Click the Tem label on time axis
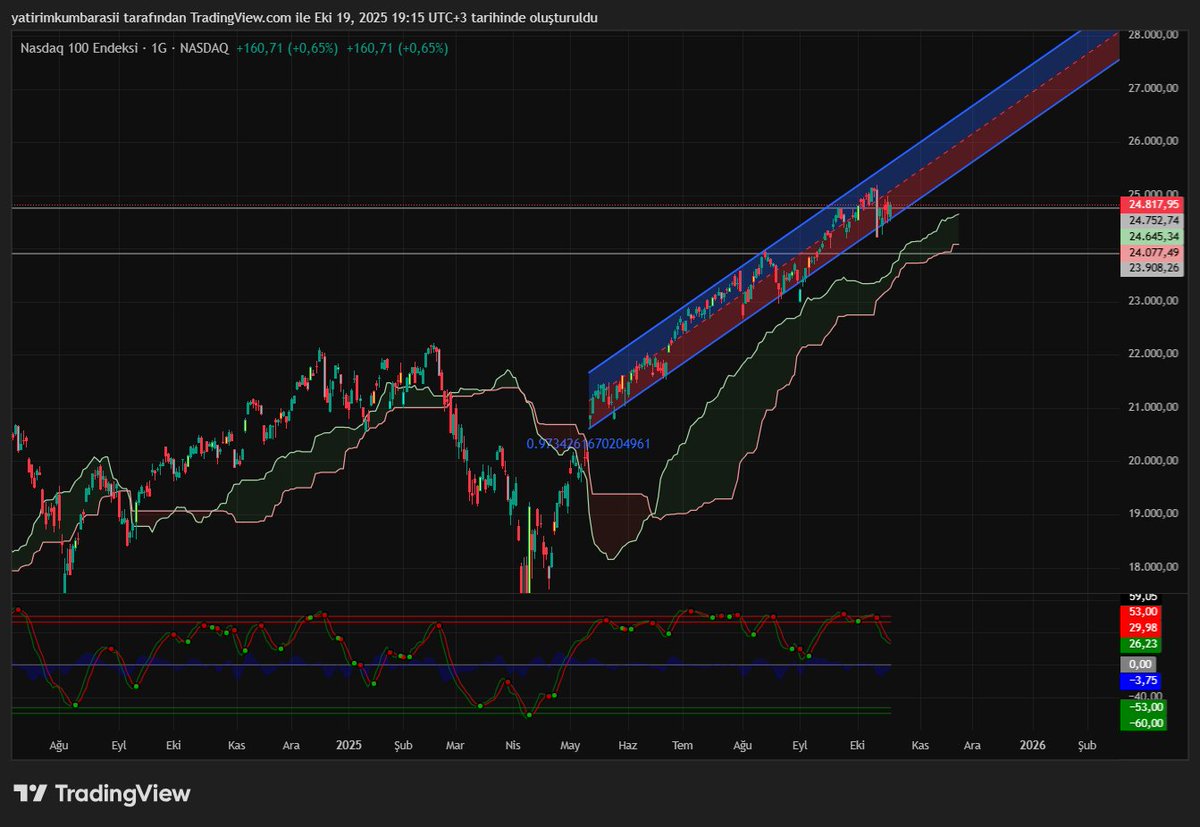This screenshot has width=1200, height=827. (683, 745)
